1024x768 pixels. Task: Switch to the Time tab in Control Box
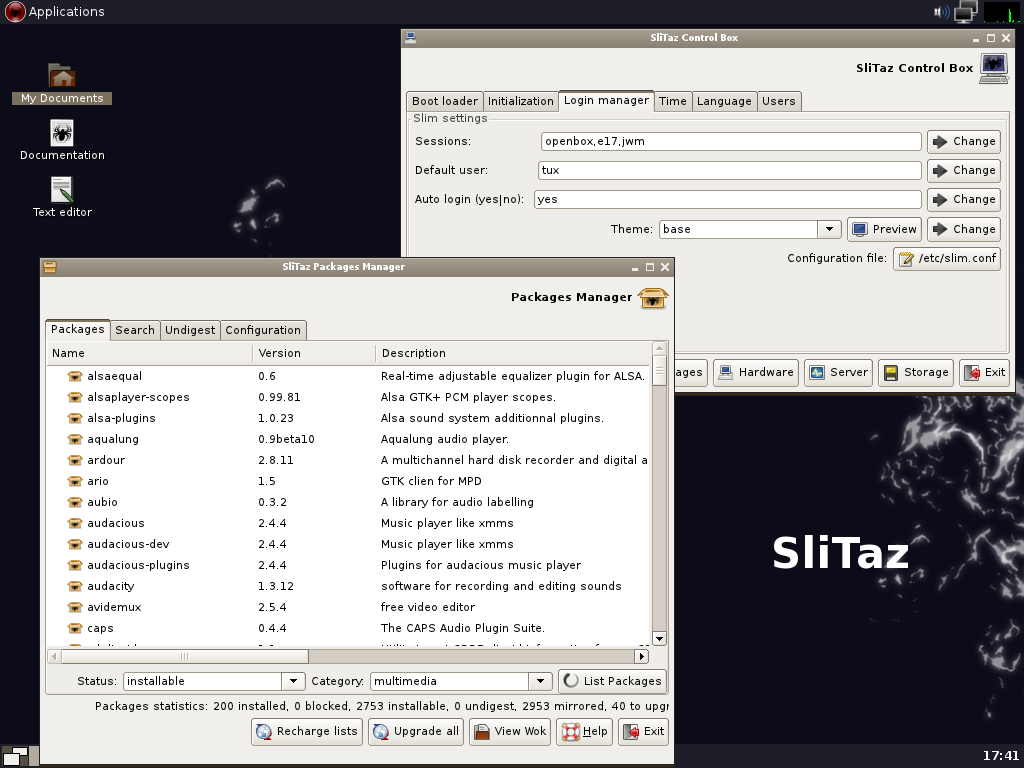tap(673, 101)
